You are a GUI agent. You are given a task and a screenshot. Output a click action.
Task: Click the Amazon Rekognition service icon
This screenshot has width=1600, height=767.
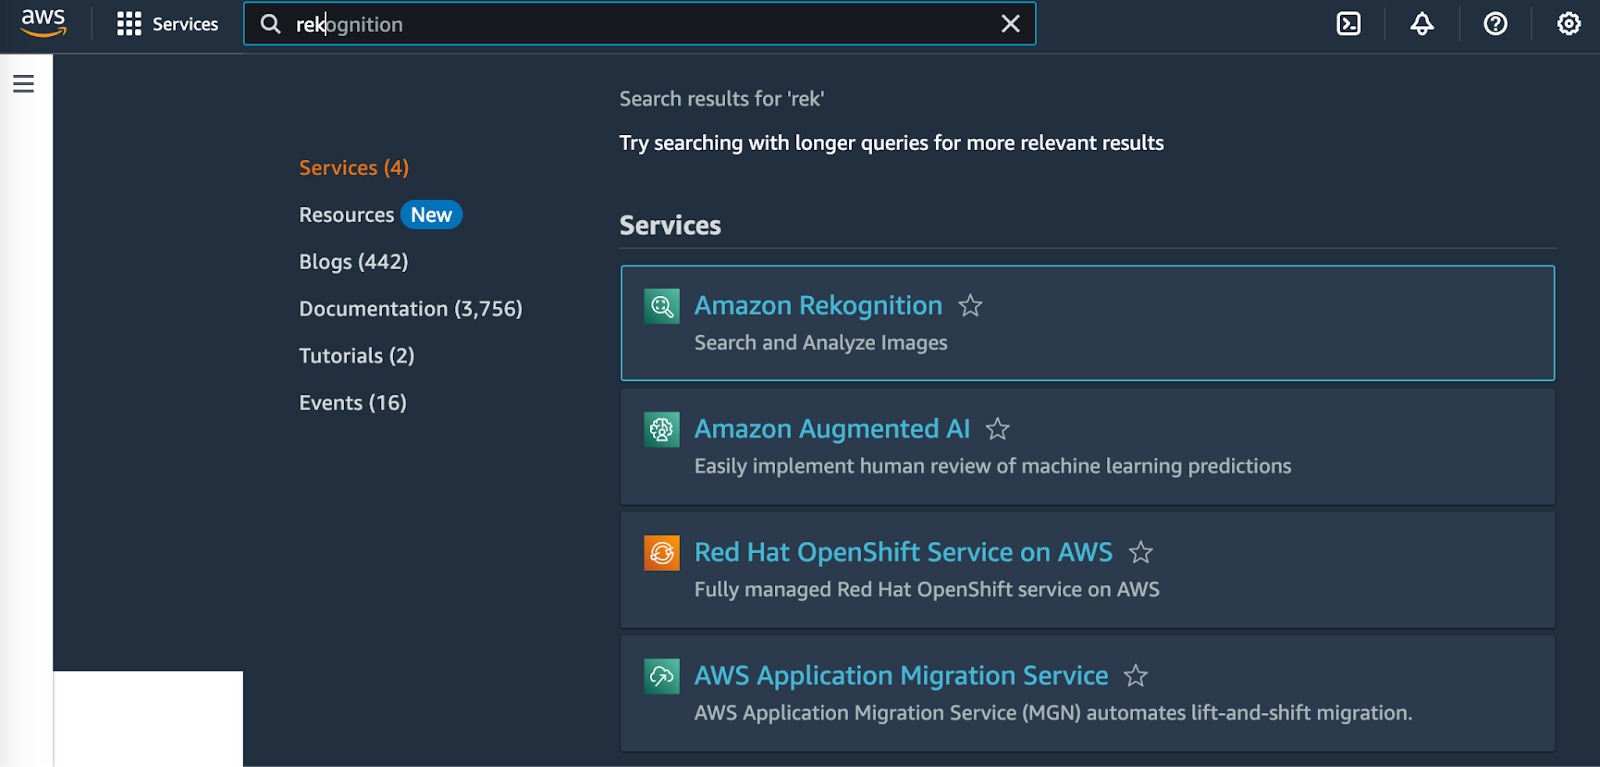(661, 306)
